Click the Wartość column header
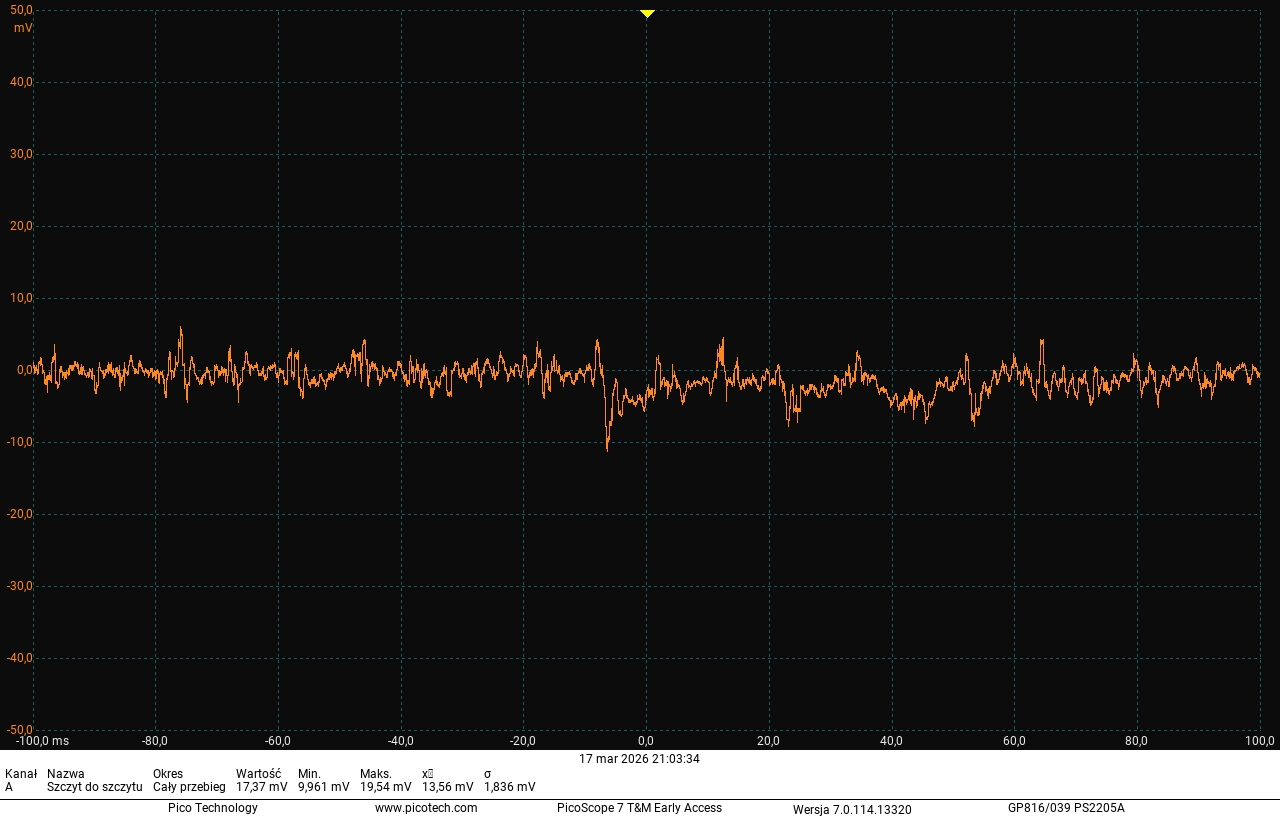This screenshot has height=816, width=1280. click(258, 774)
